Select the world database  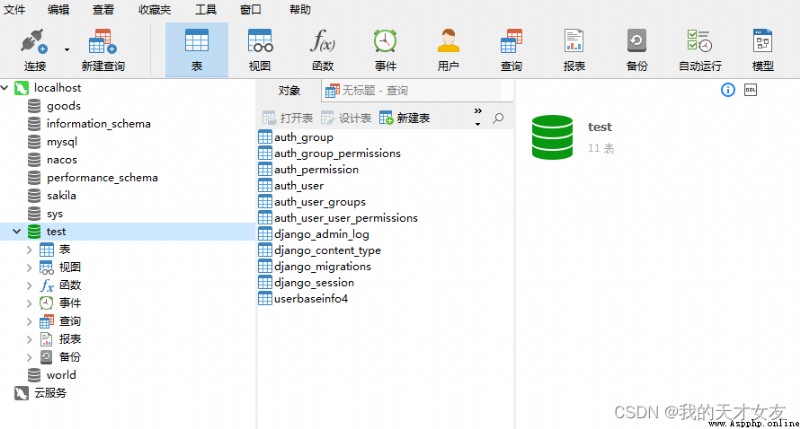point(61,375)
